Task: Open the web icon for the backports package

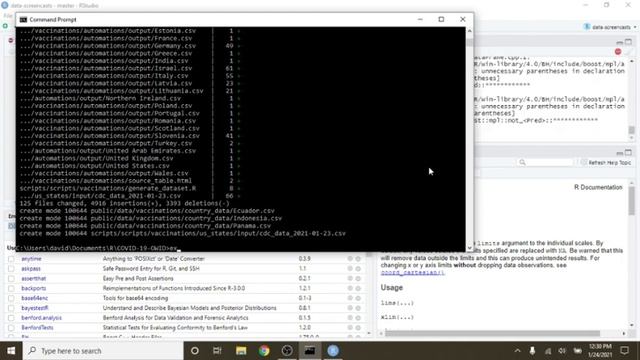Action: point(350,288)
